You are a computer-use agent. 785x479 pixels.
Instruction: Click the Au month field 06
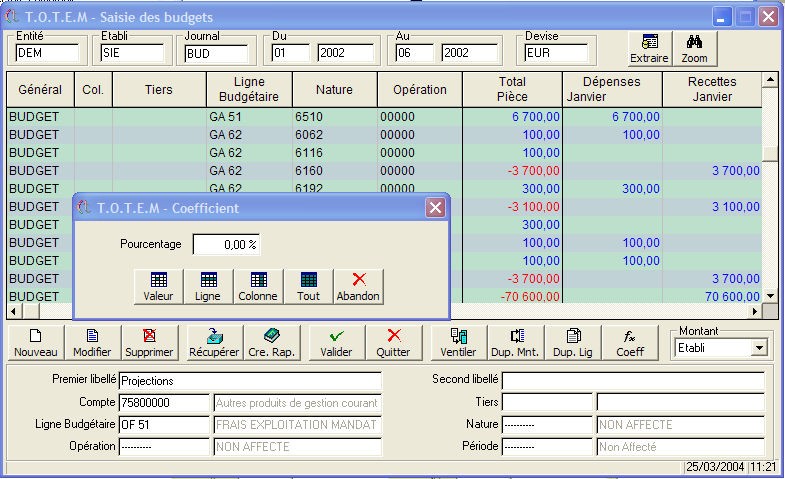pyautogui.click(x=415, y=53)
